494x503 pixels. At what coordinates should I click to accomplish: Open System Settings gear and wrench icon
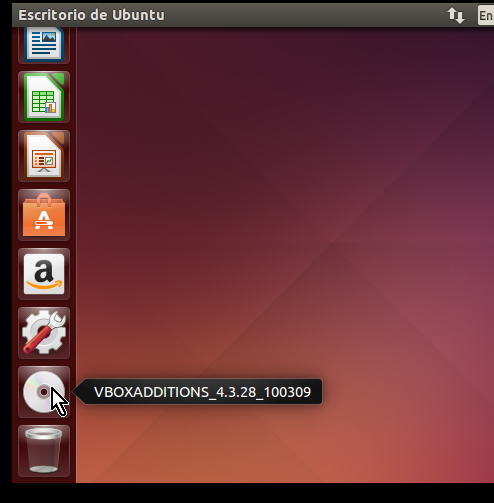[44, 333]
